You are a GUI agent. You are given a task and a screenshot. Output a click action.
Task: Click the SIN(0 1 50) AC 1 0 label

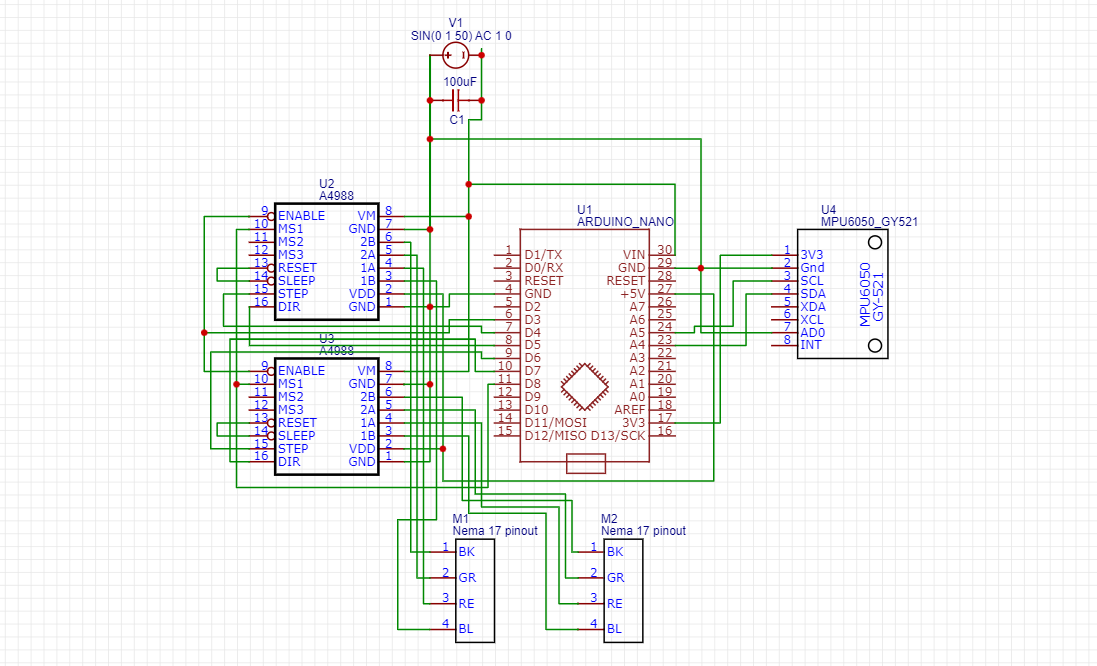[x=461, y=35]
